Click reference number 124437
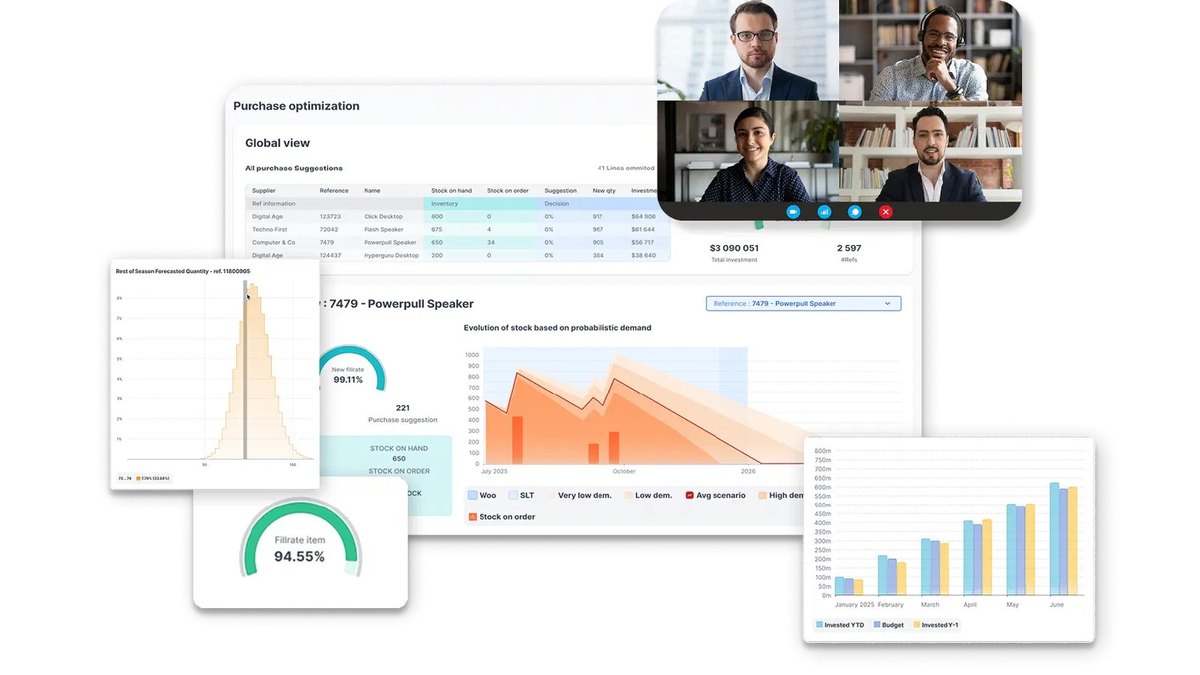1200x675 pixels. point(330,255)
